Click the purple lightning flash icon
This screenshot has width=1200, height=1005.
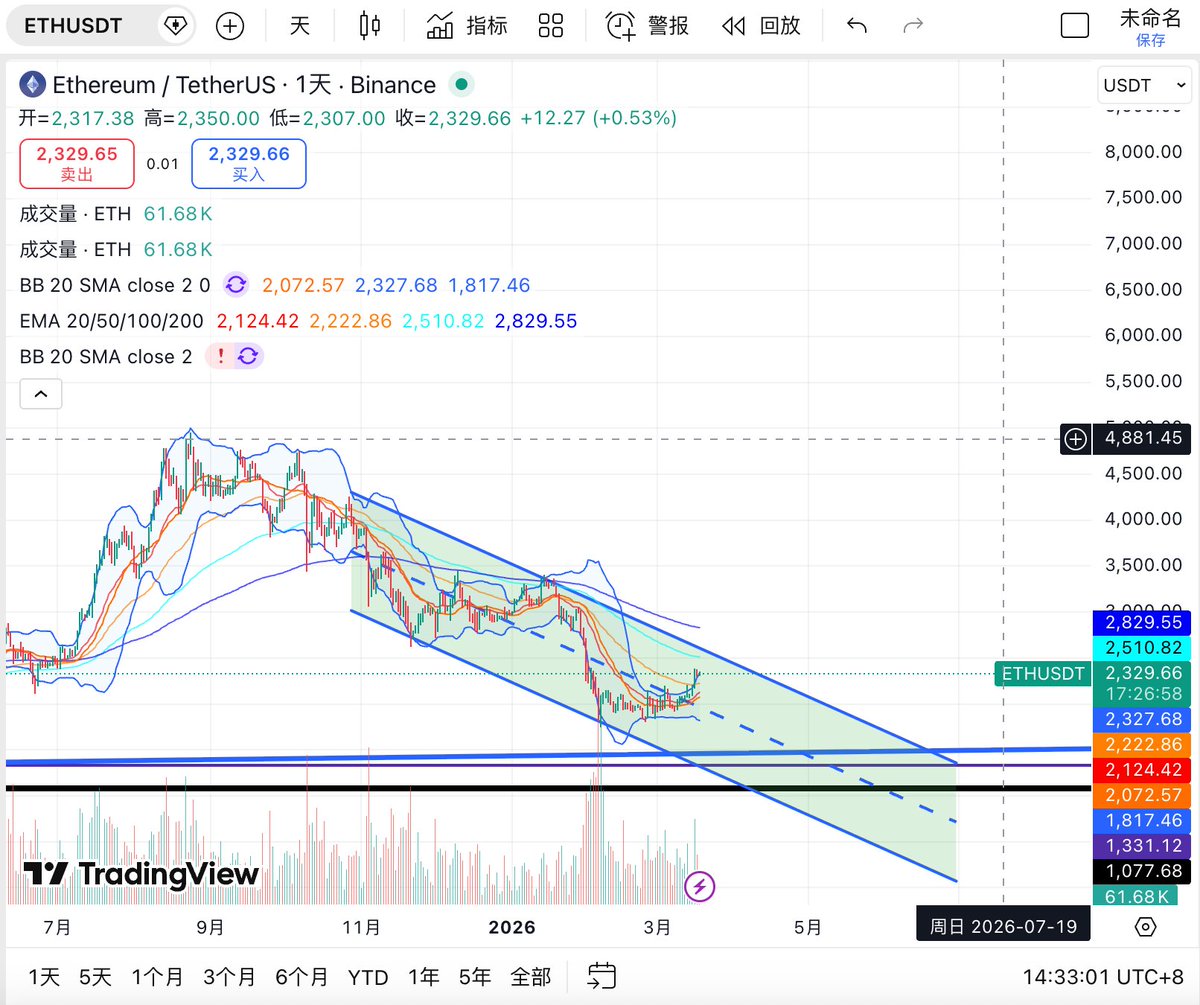coord(700,885)
